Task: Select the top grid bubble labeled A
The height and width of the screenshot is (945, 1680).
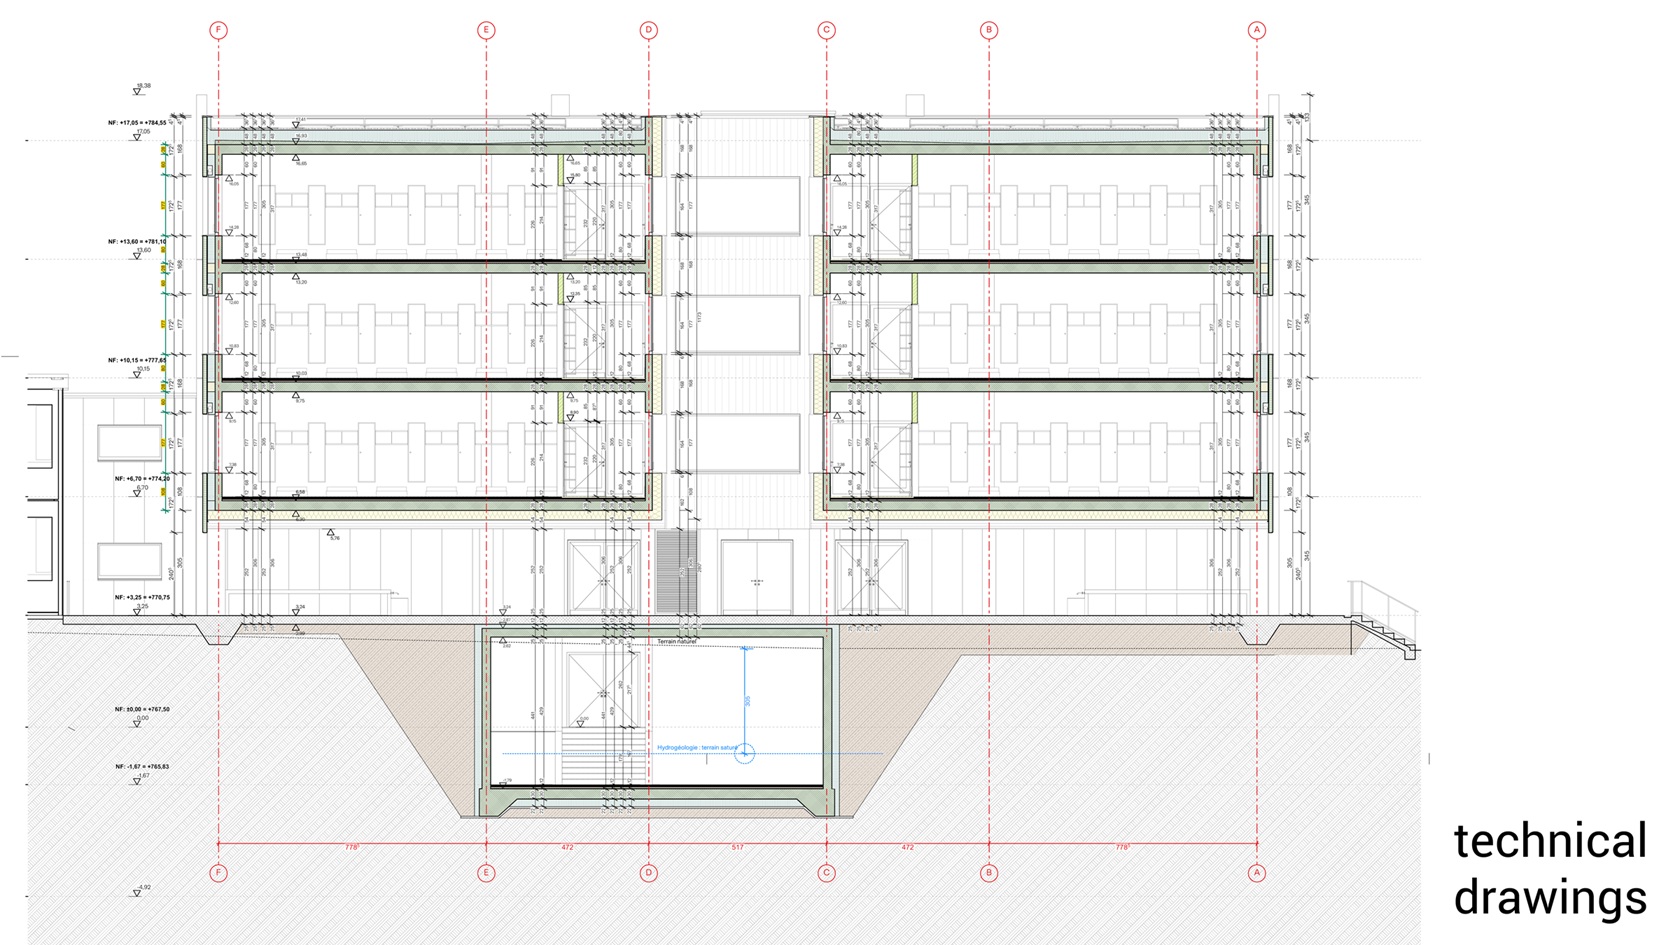Action: pos(1257,30)
